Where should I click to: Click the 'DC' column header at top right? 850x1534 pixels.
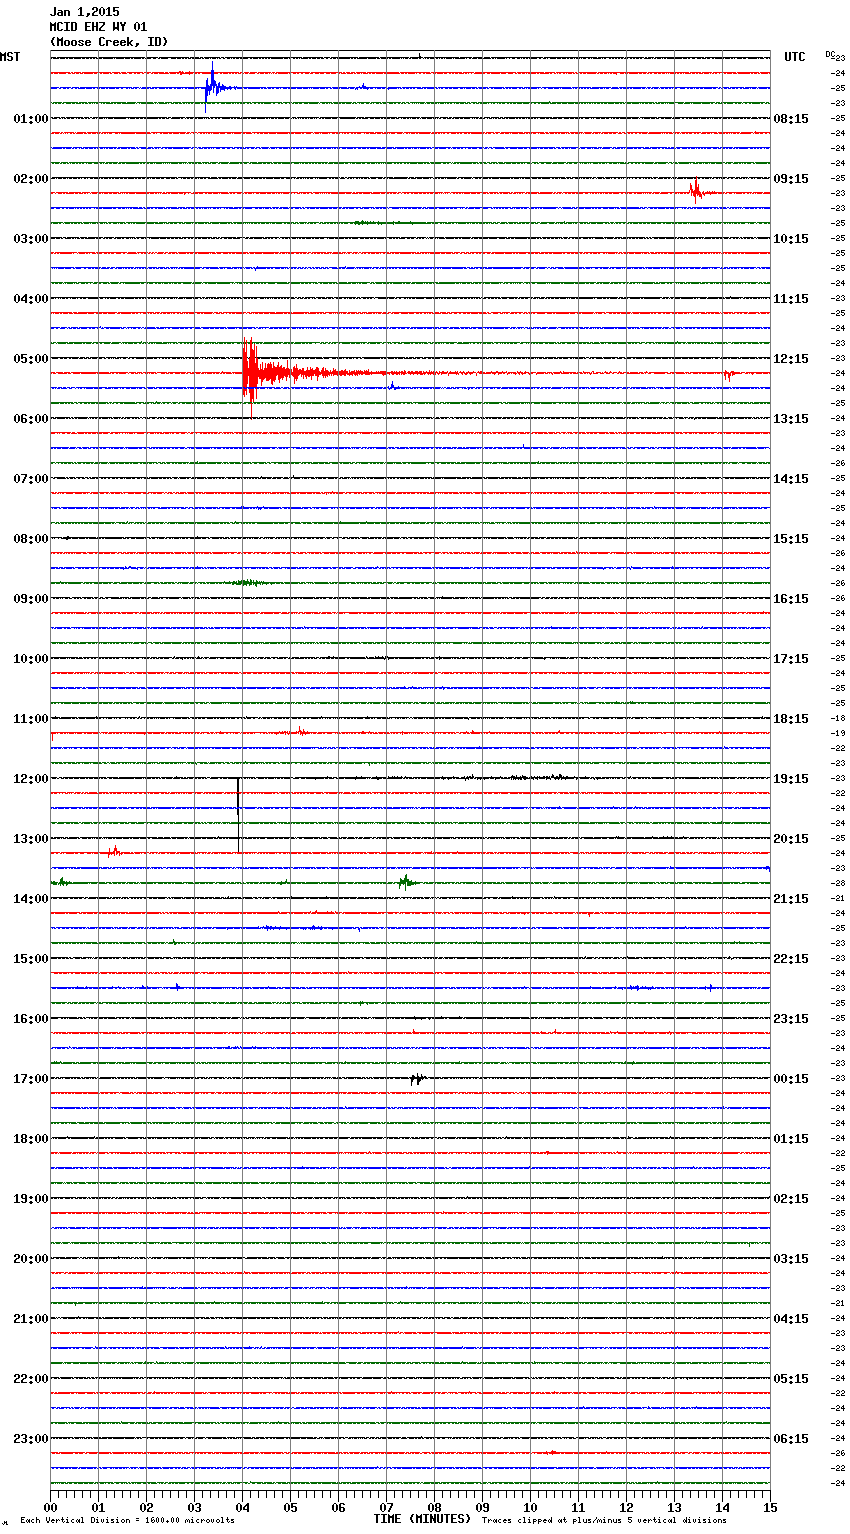click(x=830, y=54)
